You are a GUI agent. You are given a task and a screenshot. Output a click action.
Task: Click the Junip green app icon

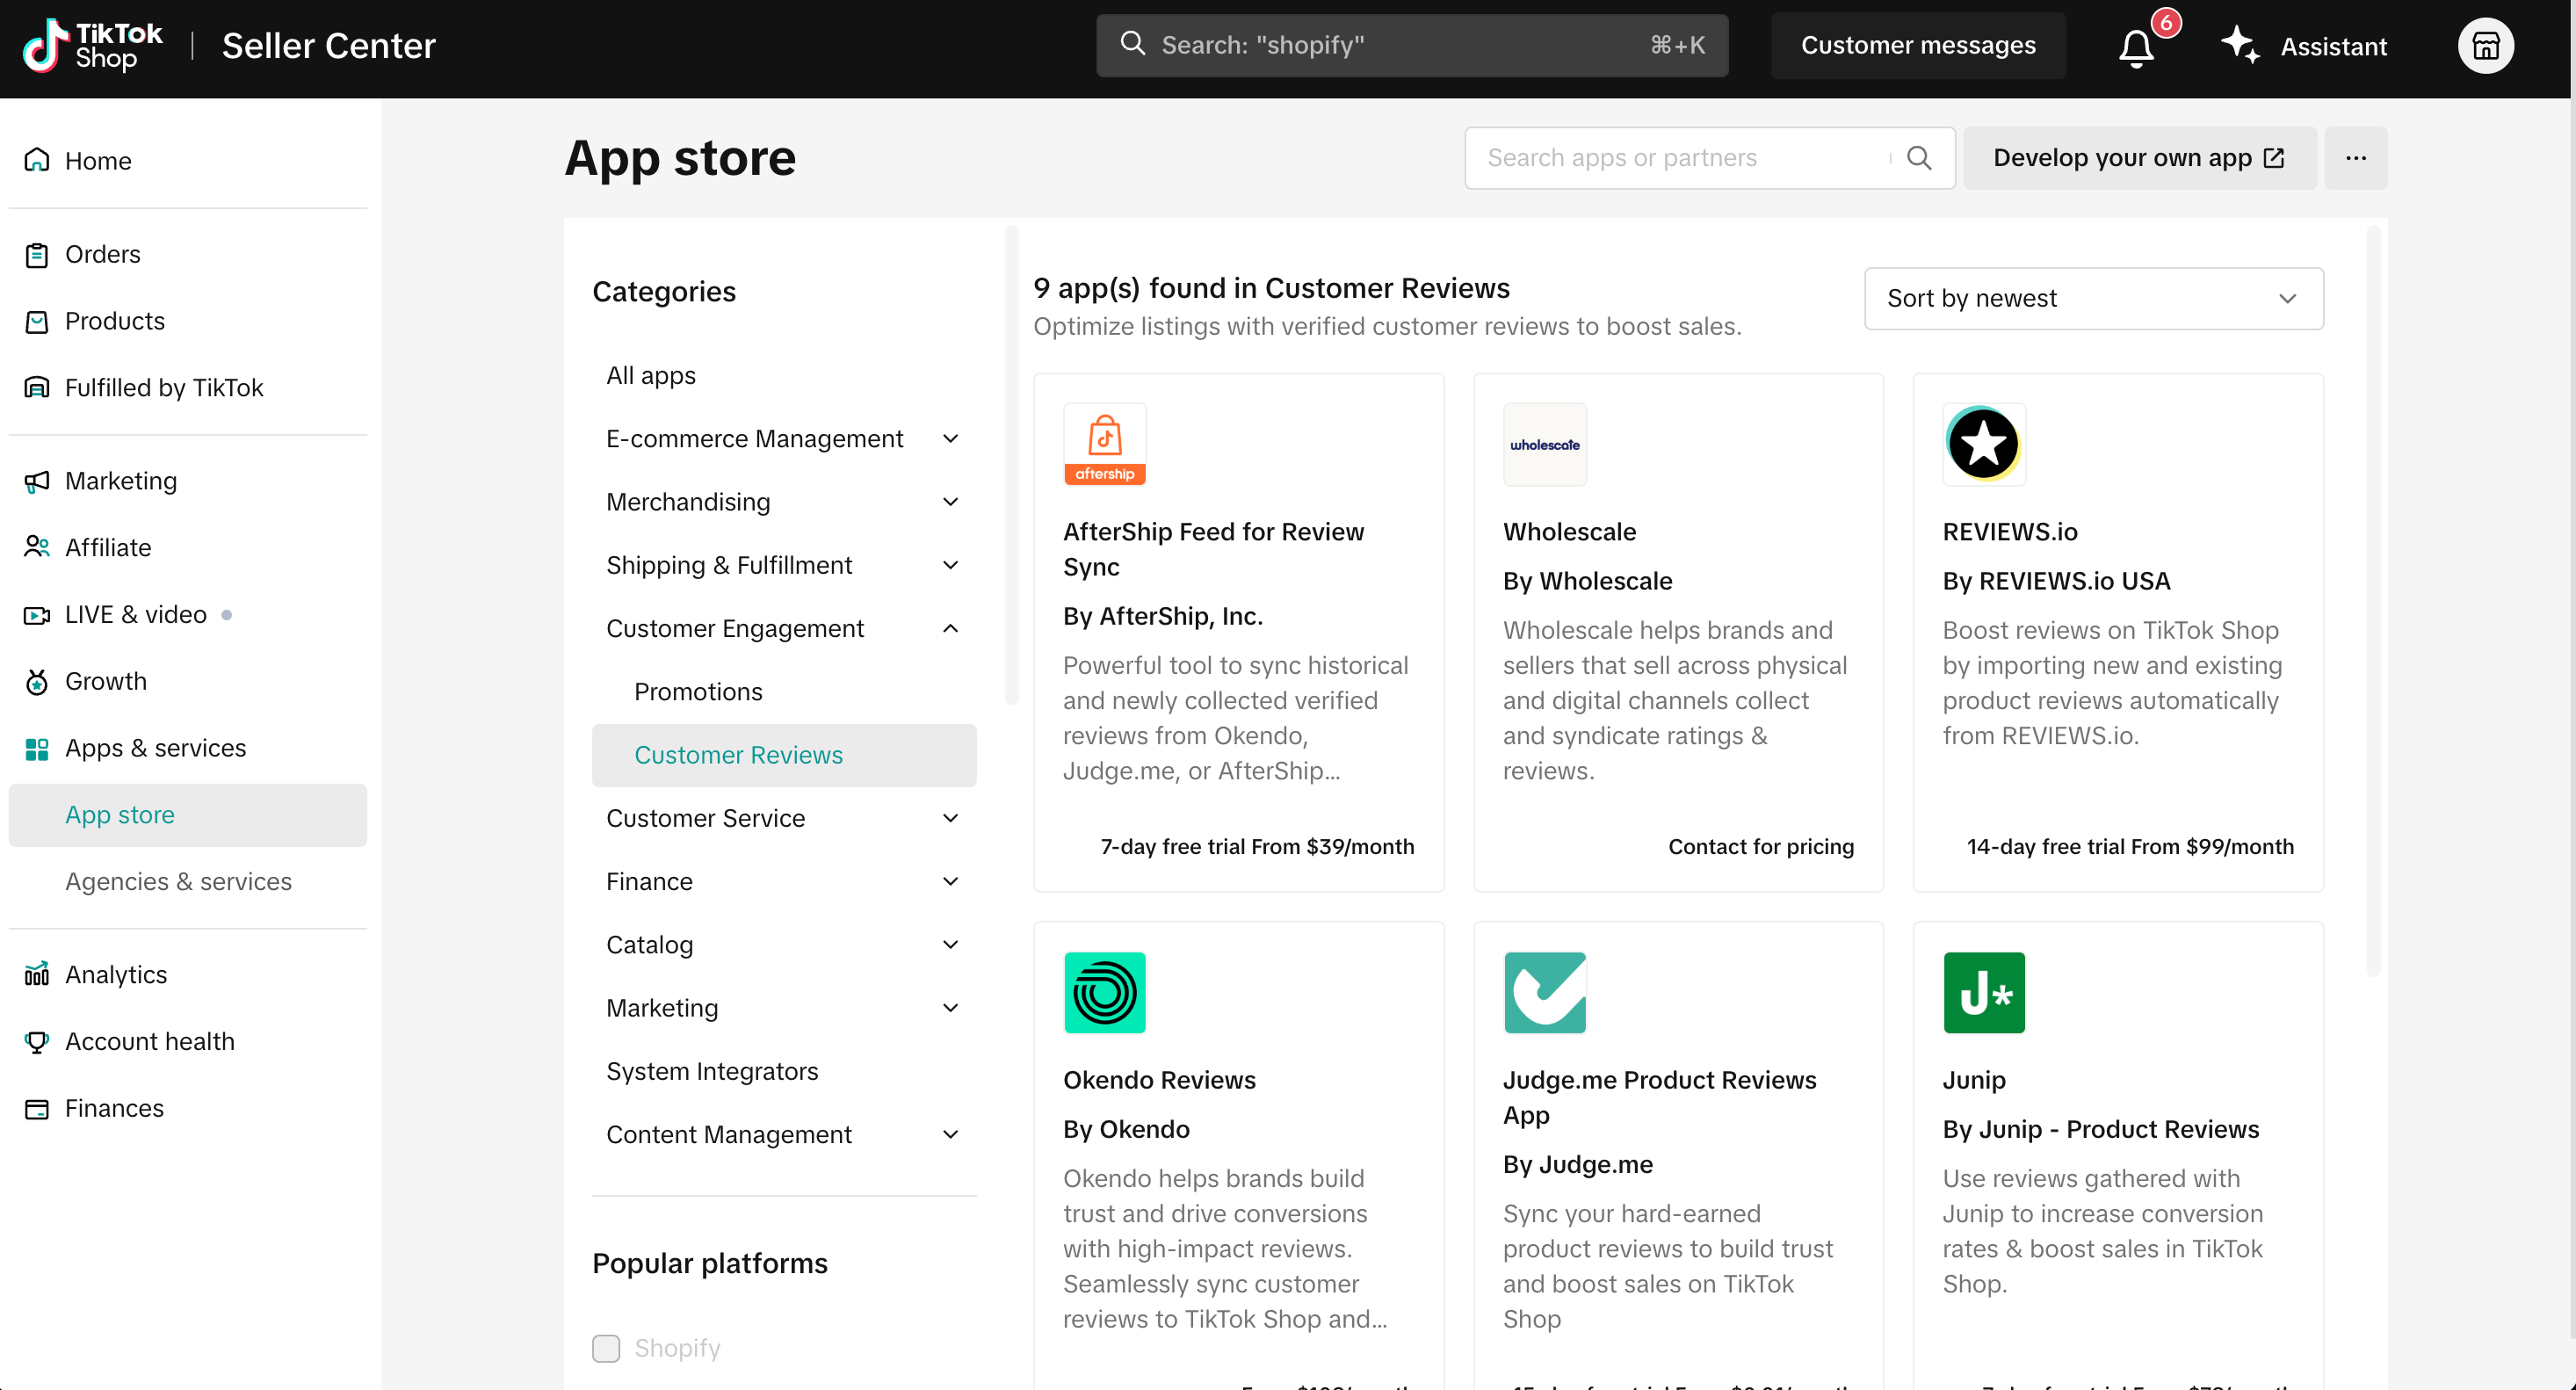(x=1983, y=992)
